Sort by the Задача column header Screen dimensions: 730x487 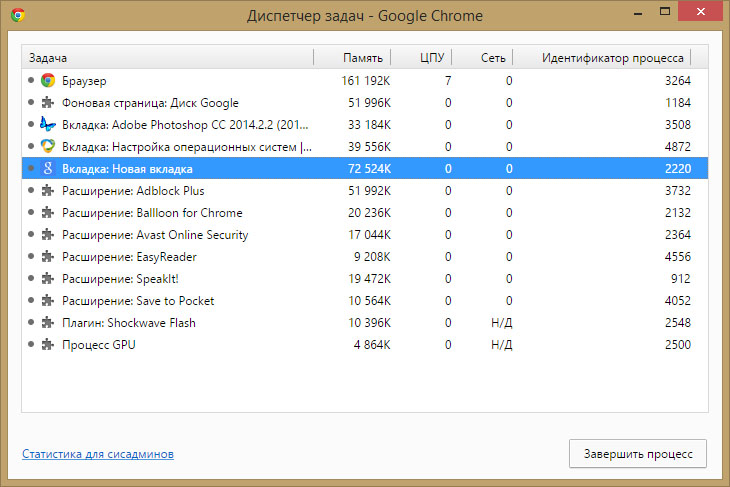pyautogui.click(x=168, y=57)
